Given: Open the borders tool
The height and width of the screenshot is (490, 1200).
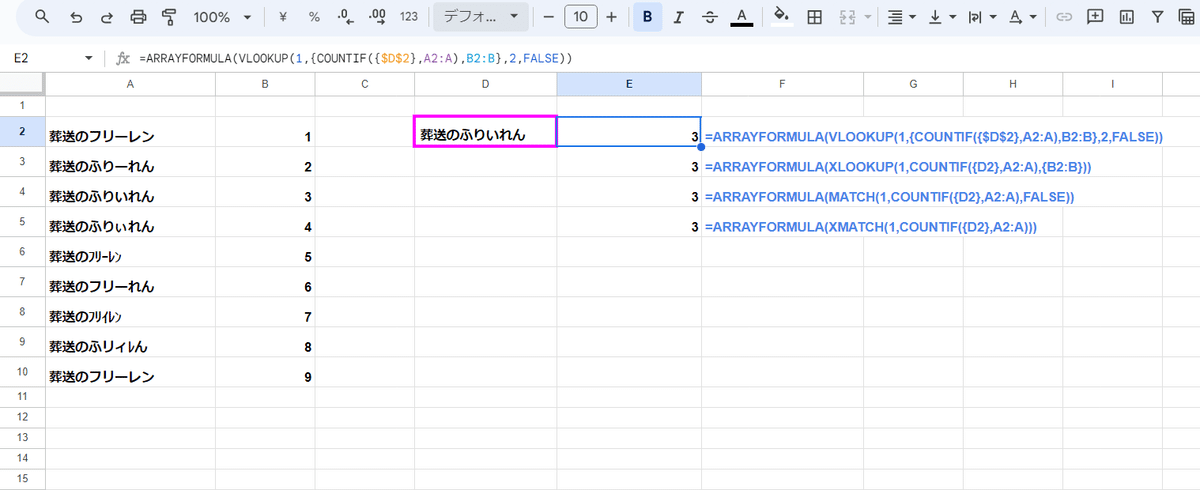Looking at the screenshot, I should [x=814, y=17].
